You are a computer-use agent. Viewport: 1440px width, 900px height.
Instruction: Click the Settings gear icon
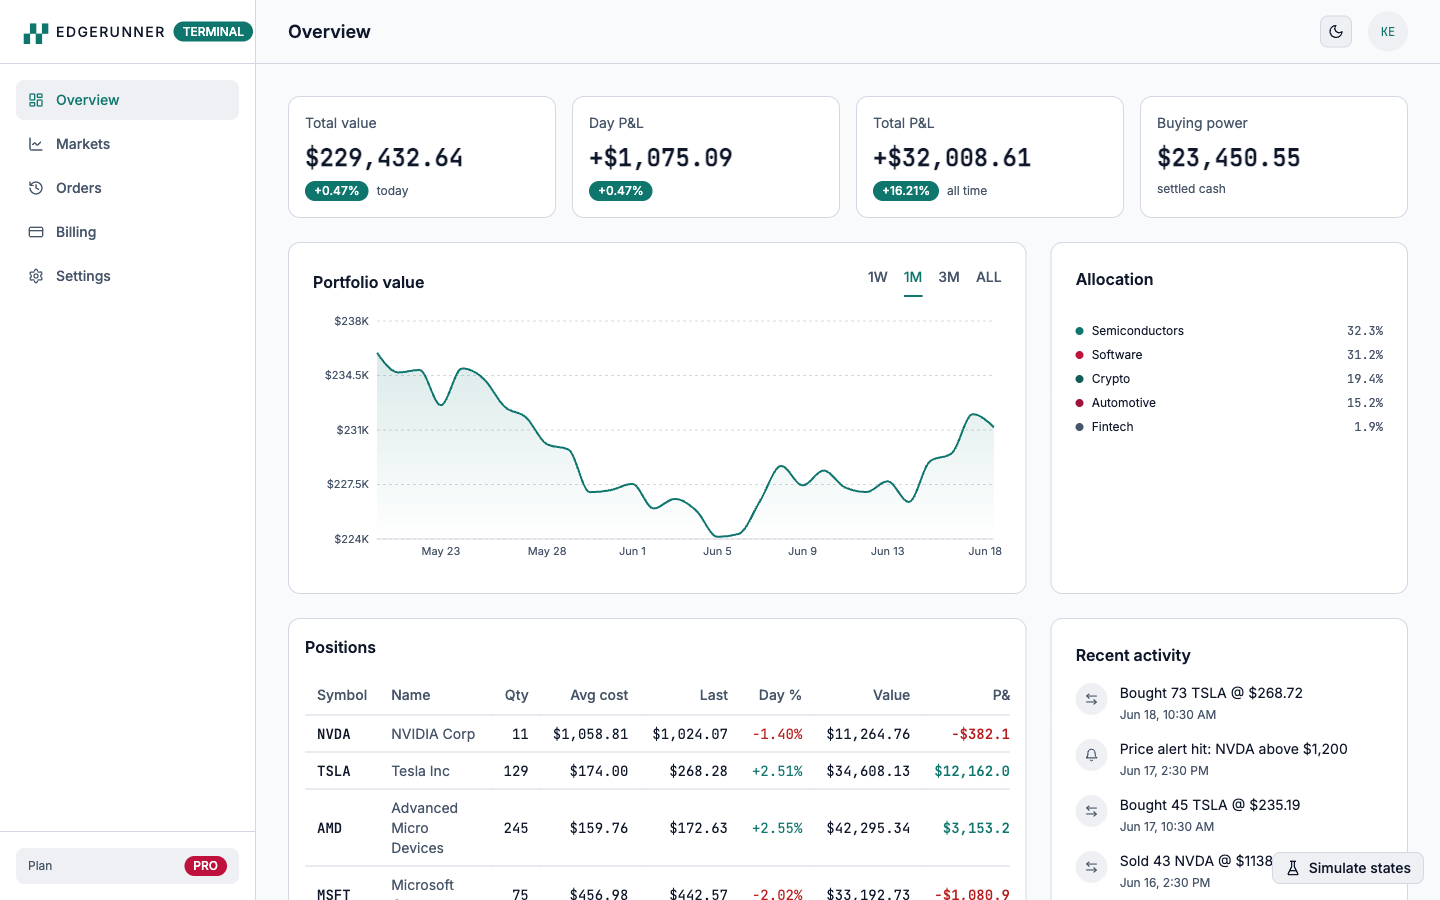[x=36, y=276]
